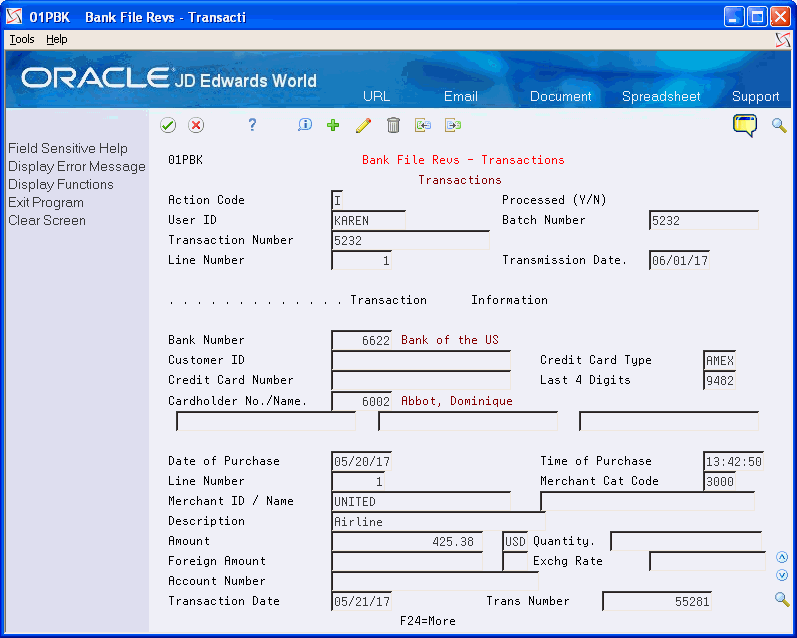
Task: Click the Credit Card Type field AMEX
Action: tap(719, 360)
